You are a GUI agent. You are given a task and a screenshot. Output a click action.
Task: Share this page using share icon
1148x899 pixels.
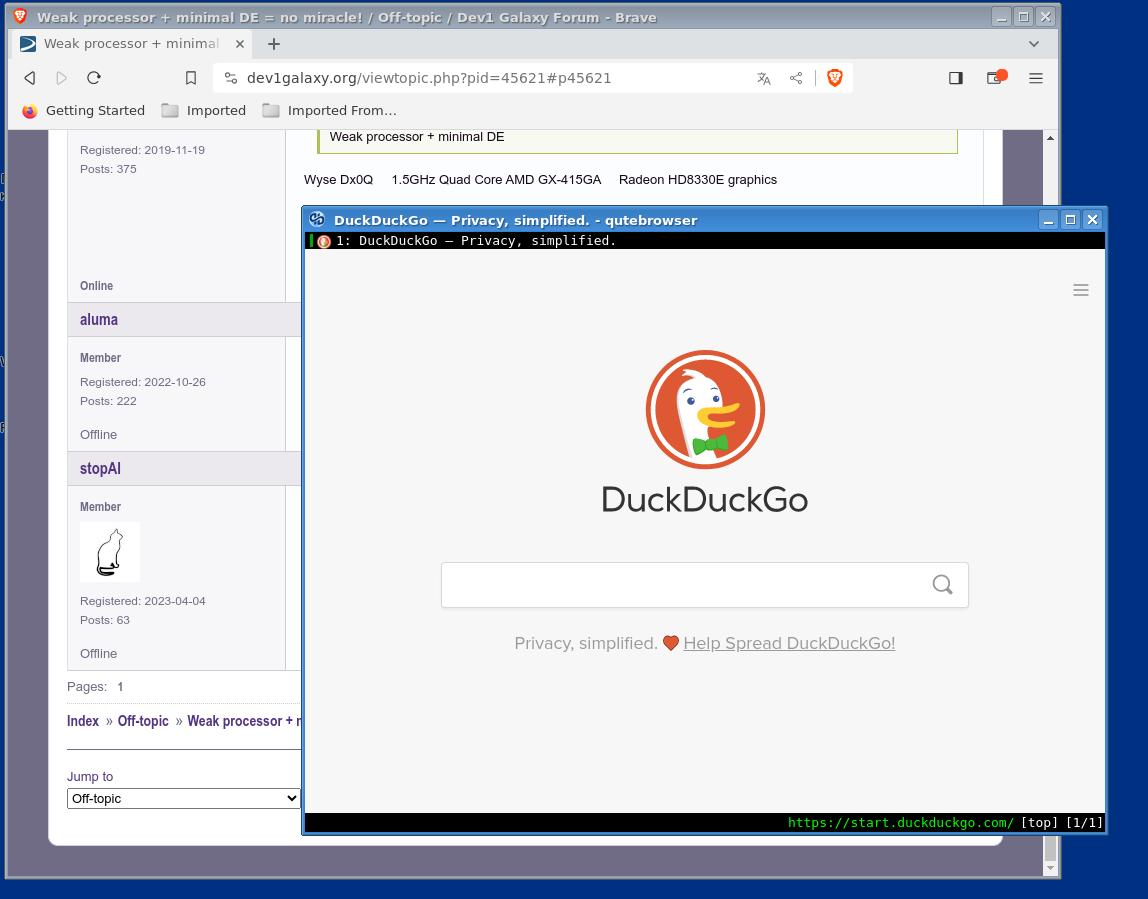point(796,78)
